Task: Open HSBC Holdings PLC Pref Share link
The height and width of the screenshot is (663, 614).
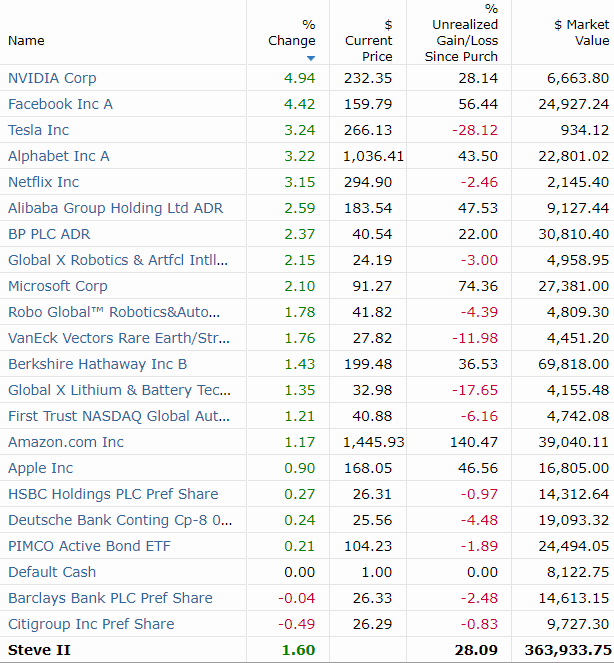Action: click(x=113, y=494)
